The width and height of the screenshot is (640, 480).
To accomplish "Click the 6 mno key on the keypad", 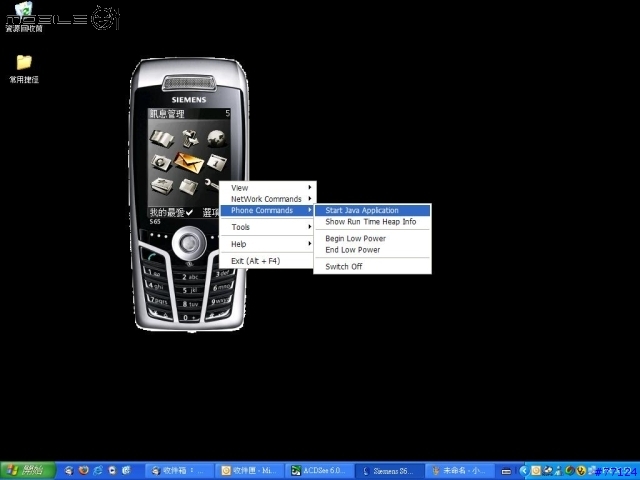I will click(x=222, y=287).
